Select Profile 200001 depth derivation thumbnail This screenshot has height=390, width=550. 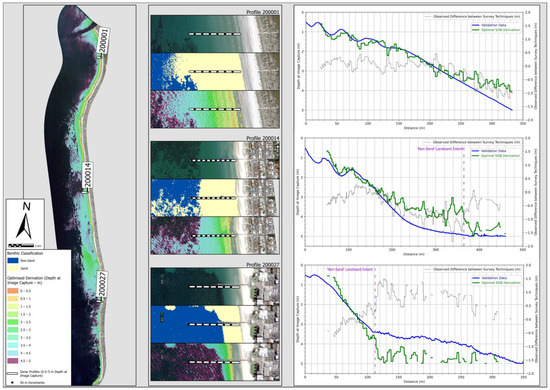pyautogui.click(x=215, y=109)
